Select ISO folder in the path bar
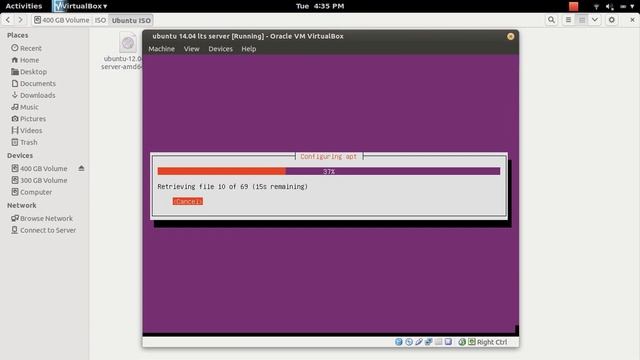Screen dimensions: 640x360 pyautogui.click(x=100, y=20)
